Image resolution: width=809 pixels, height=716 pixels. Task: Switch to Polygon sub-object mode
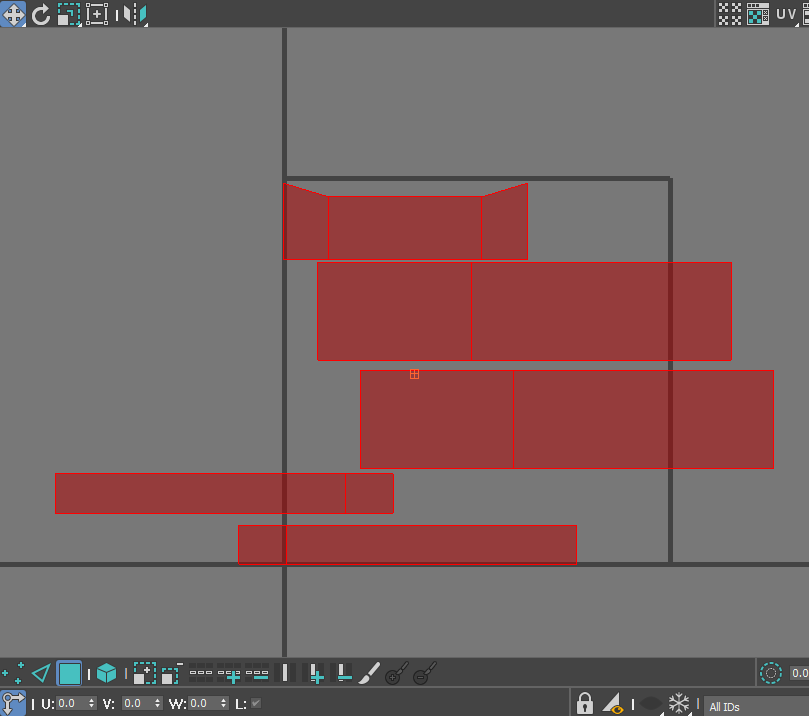[69, 673]
